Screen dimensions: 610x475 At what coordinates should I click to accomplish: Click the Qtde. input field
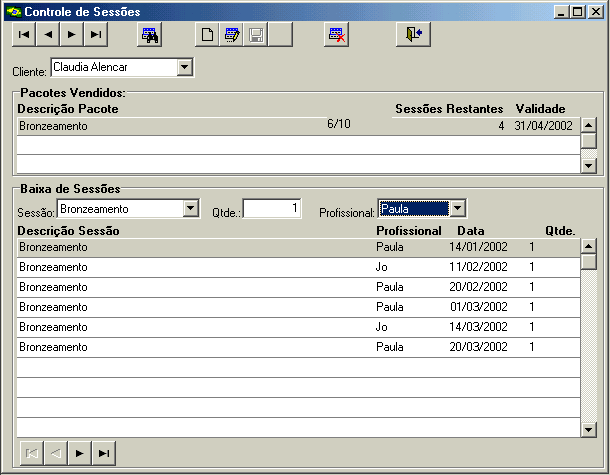pyautogui.click(x=270, y=209)
